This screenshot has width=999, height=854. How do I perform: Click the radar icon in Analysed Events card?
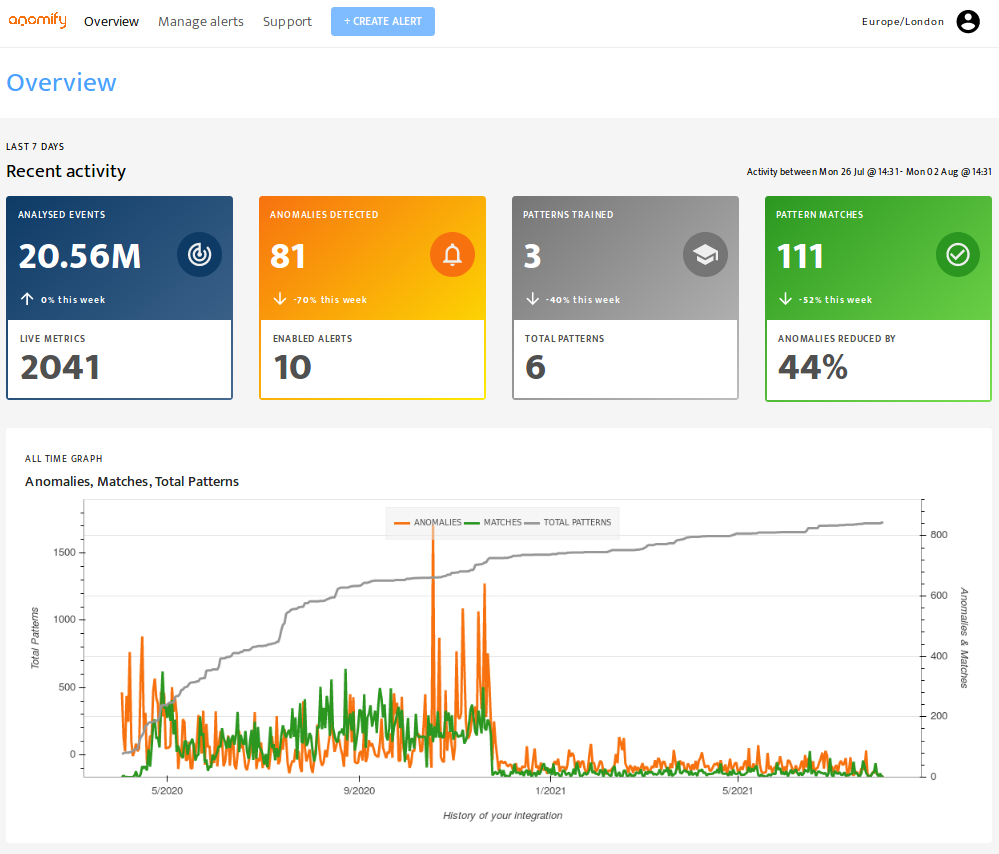[x=199, y=254]
